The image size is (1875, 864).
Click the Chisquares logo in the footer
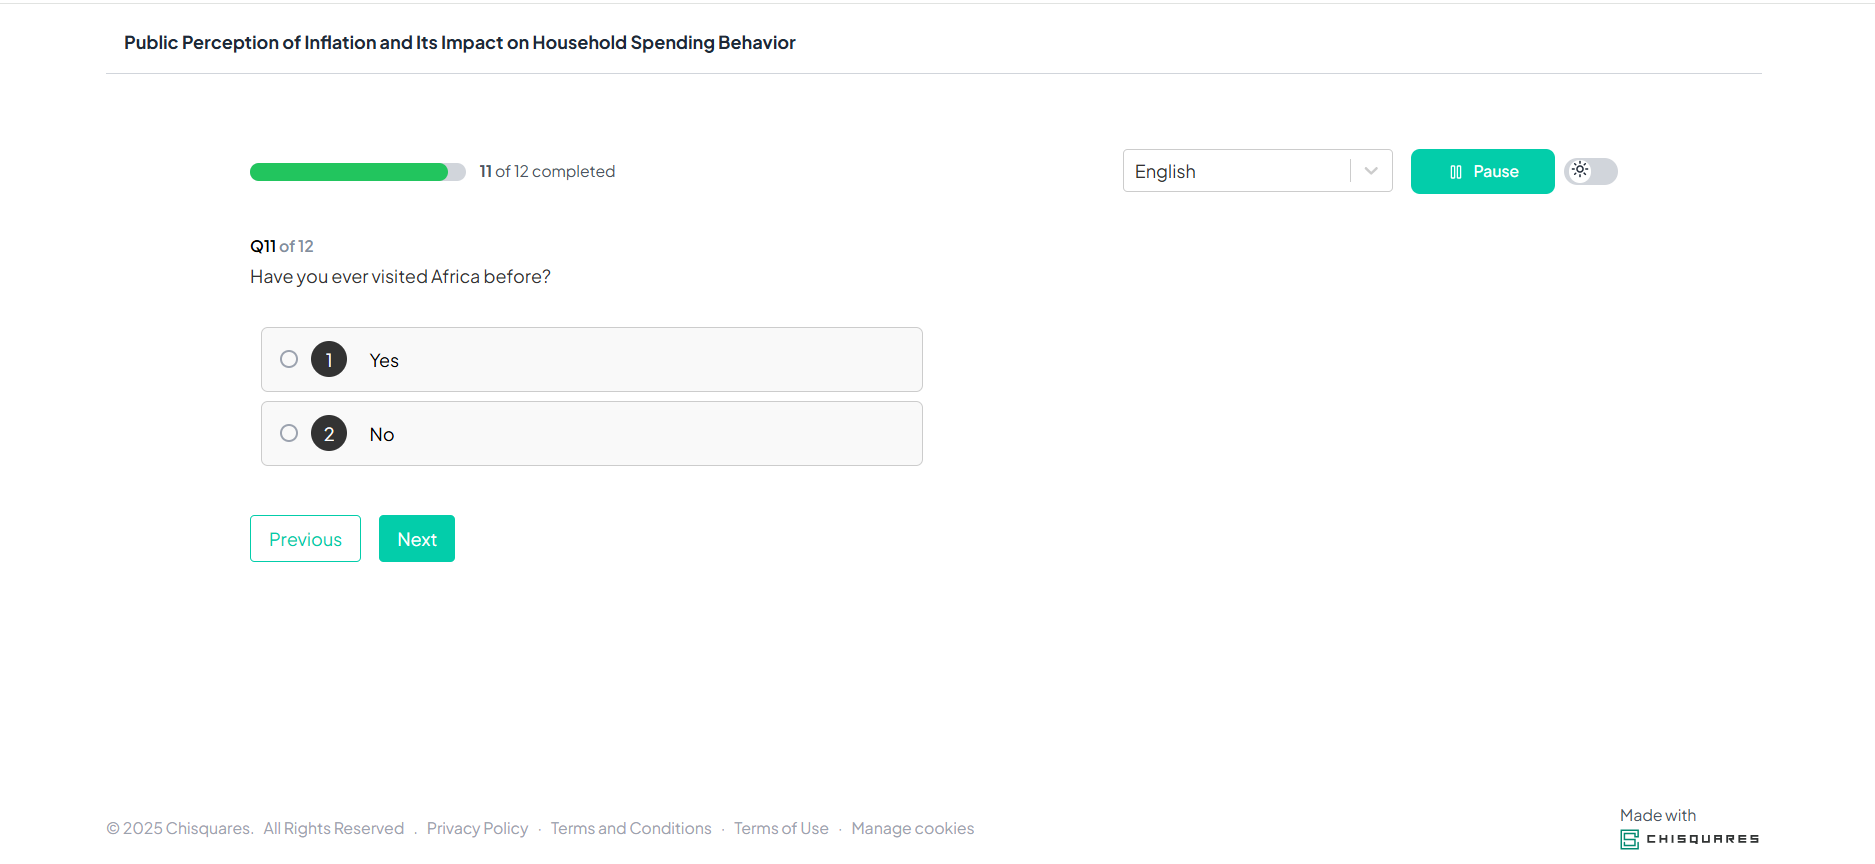click(x=1688, y=839)
